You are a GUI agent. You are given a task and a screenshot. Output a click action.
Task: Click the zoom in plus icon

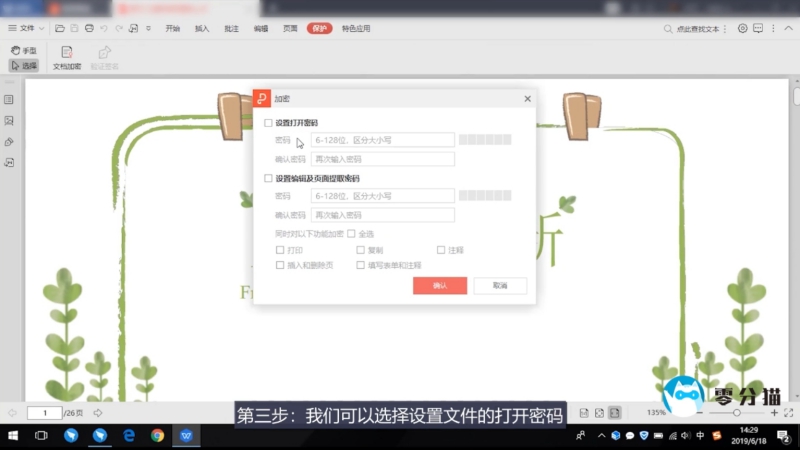[773, 412]
